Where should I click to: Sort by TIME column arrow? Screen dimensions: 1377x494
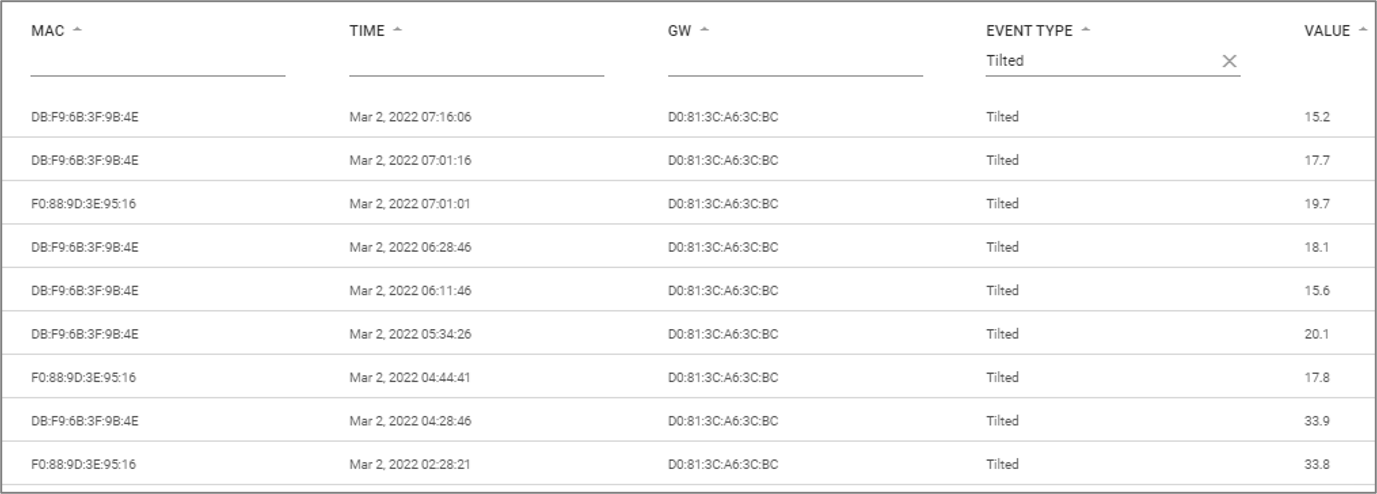(397, 30)
